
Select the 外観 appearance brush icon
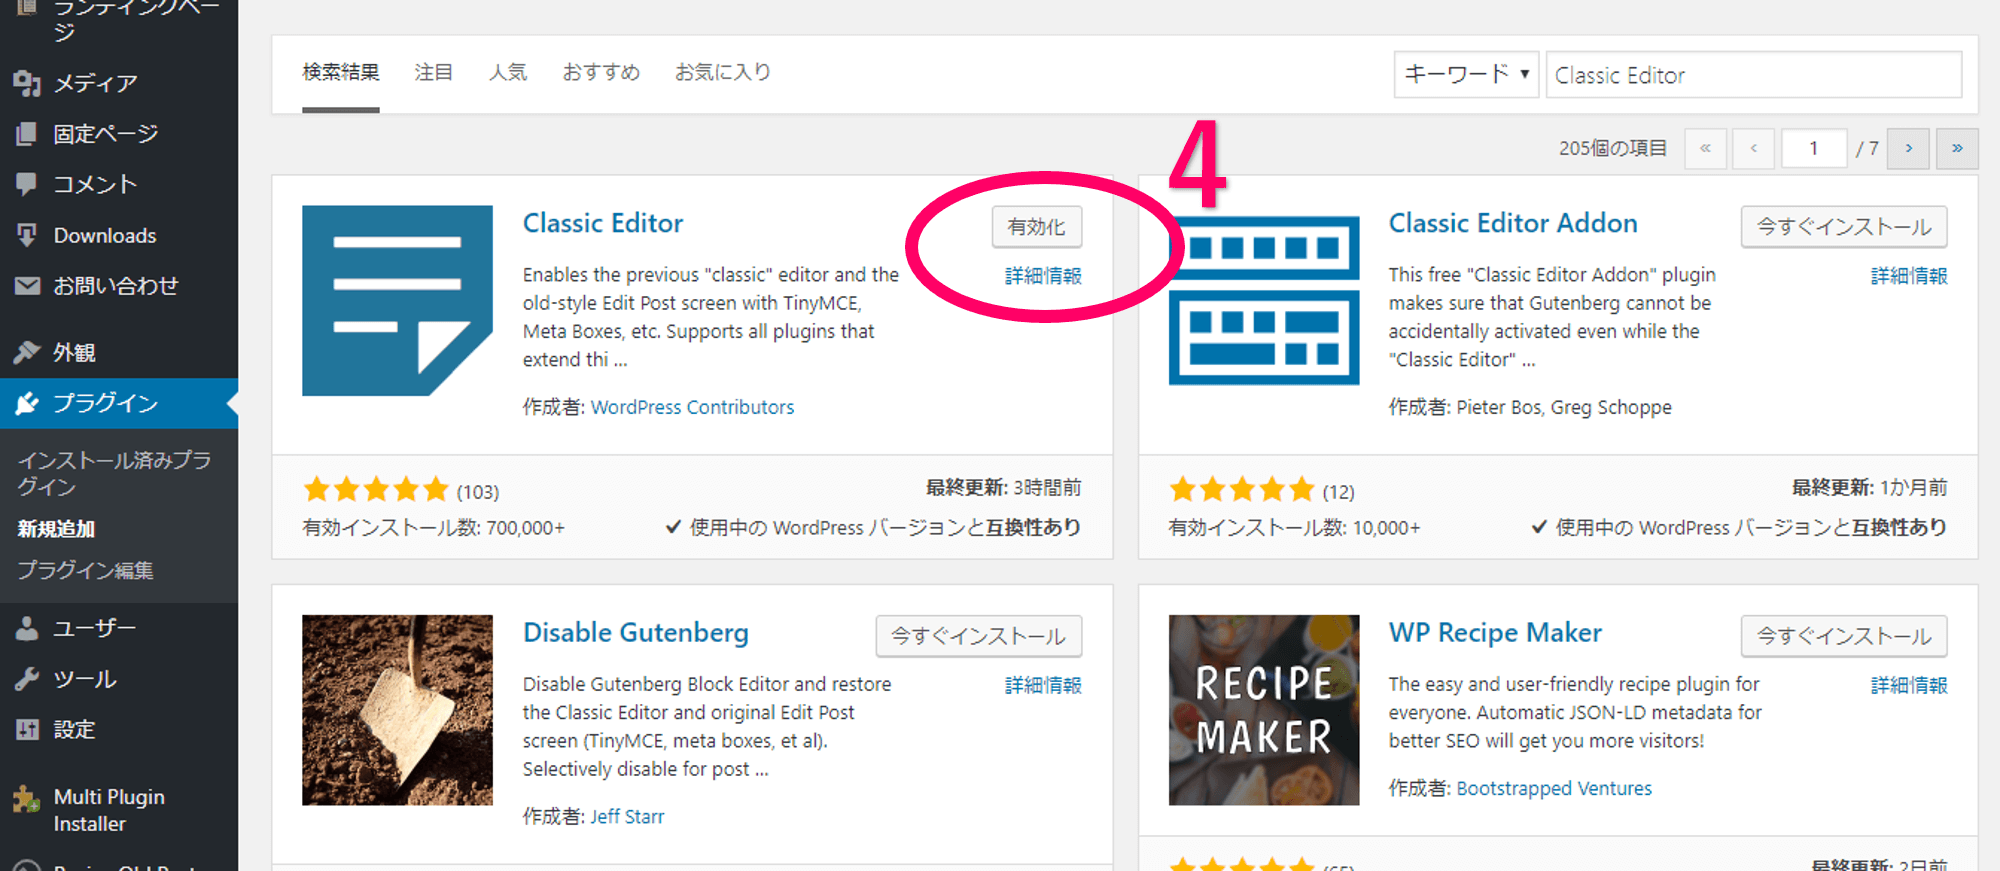(x=27, y=352)
